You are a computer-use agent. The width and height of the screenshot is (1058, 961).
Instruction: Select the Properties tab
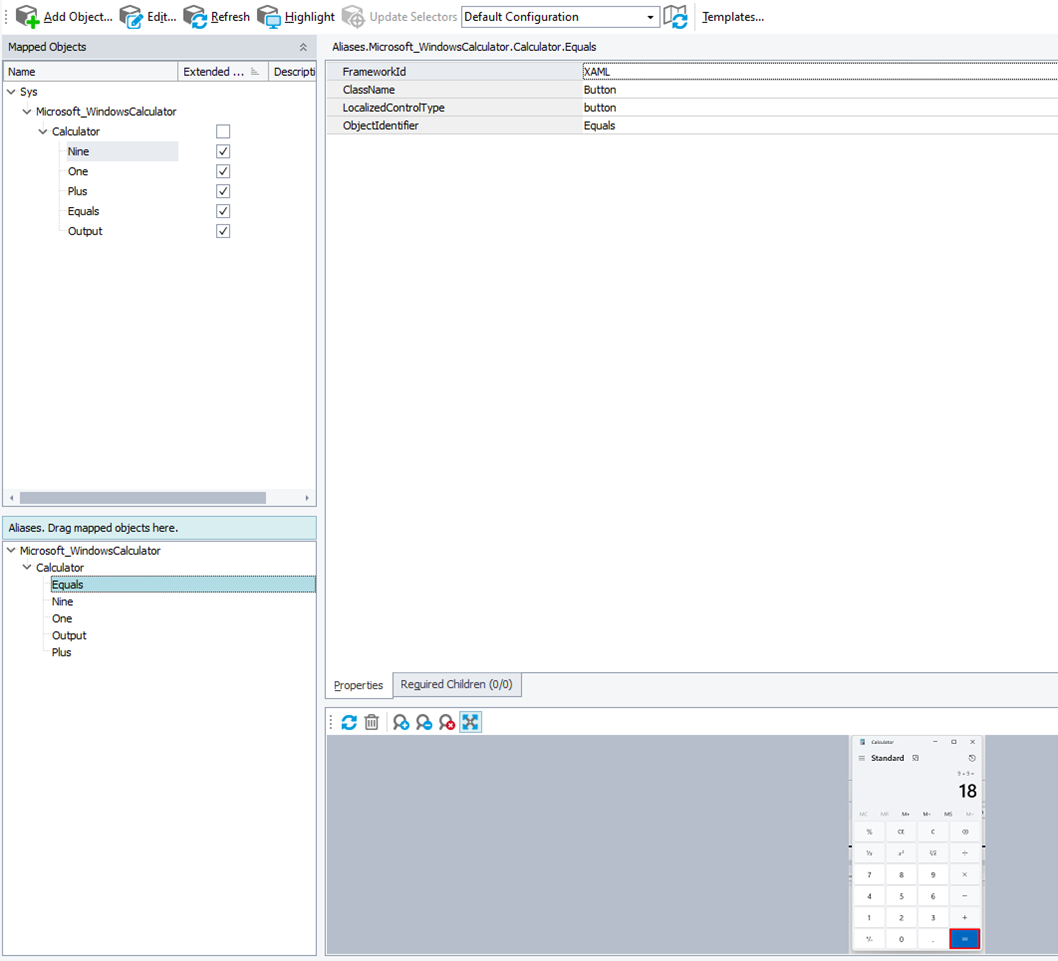(x=358, y=686)
